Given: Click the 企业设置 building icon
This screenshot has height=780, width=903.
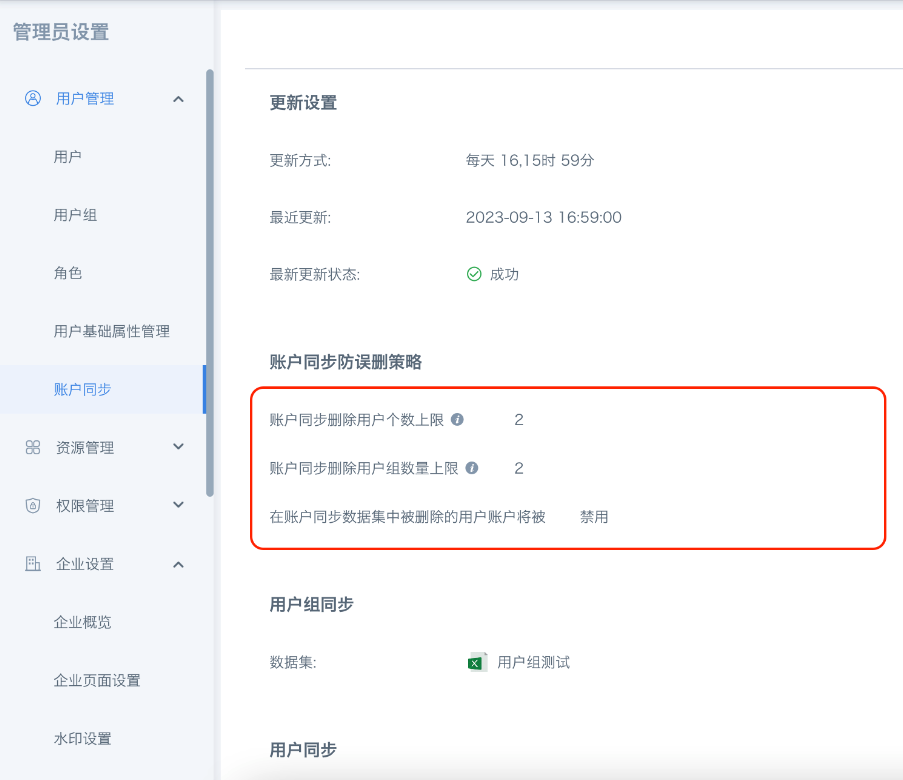Looking at the screenshot, I should (33, 564).
